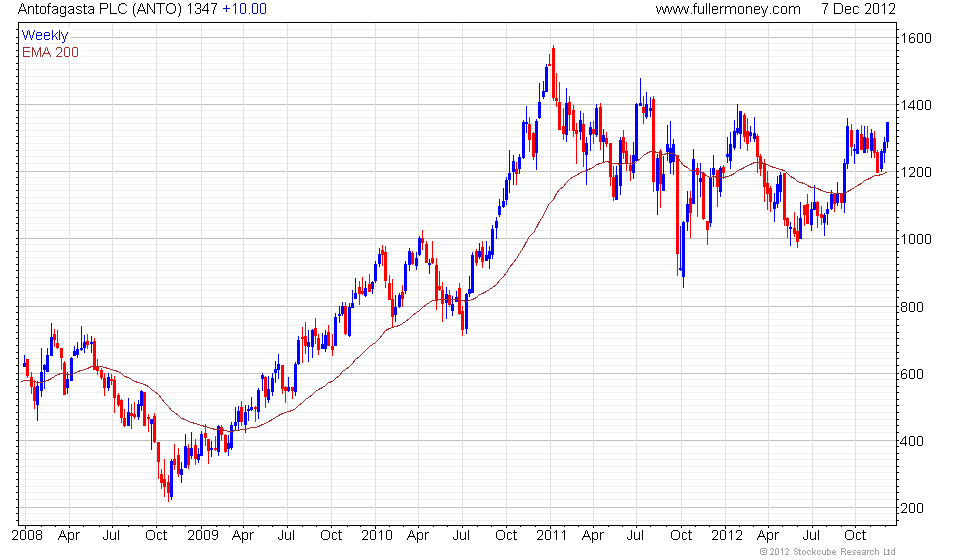Image resolution: width=980 pixels, height=560 pixels.
Task: Select the 200 price axis label
Action: 912,508
